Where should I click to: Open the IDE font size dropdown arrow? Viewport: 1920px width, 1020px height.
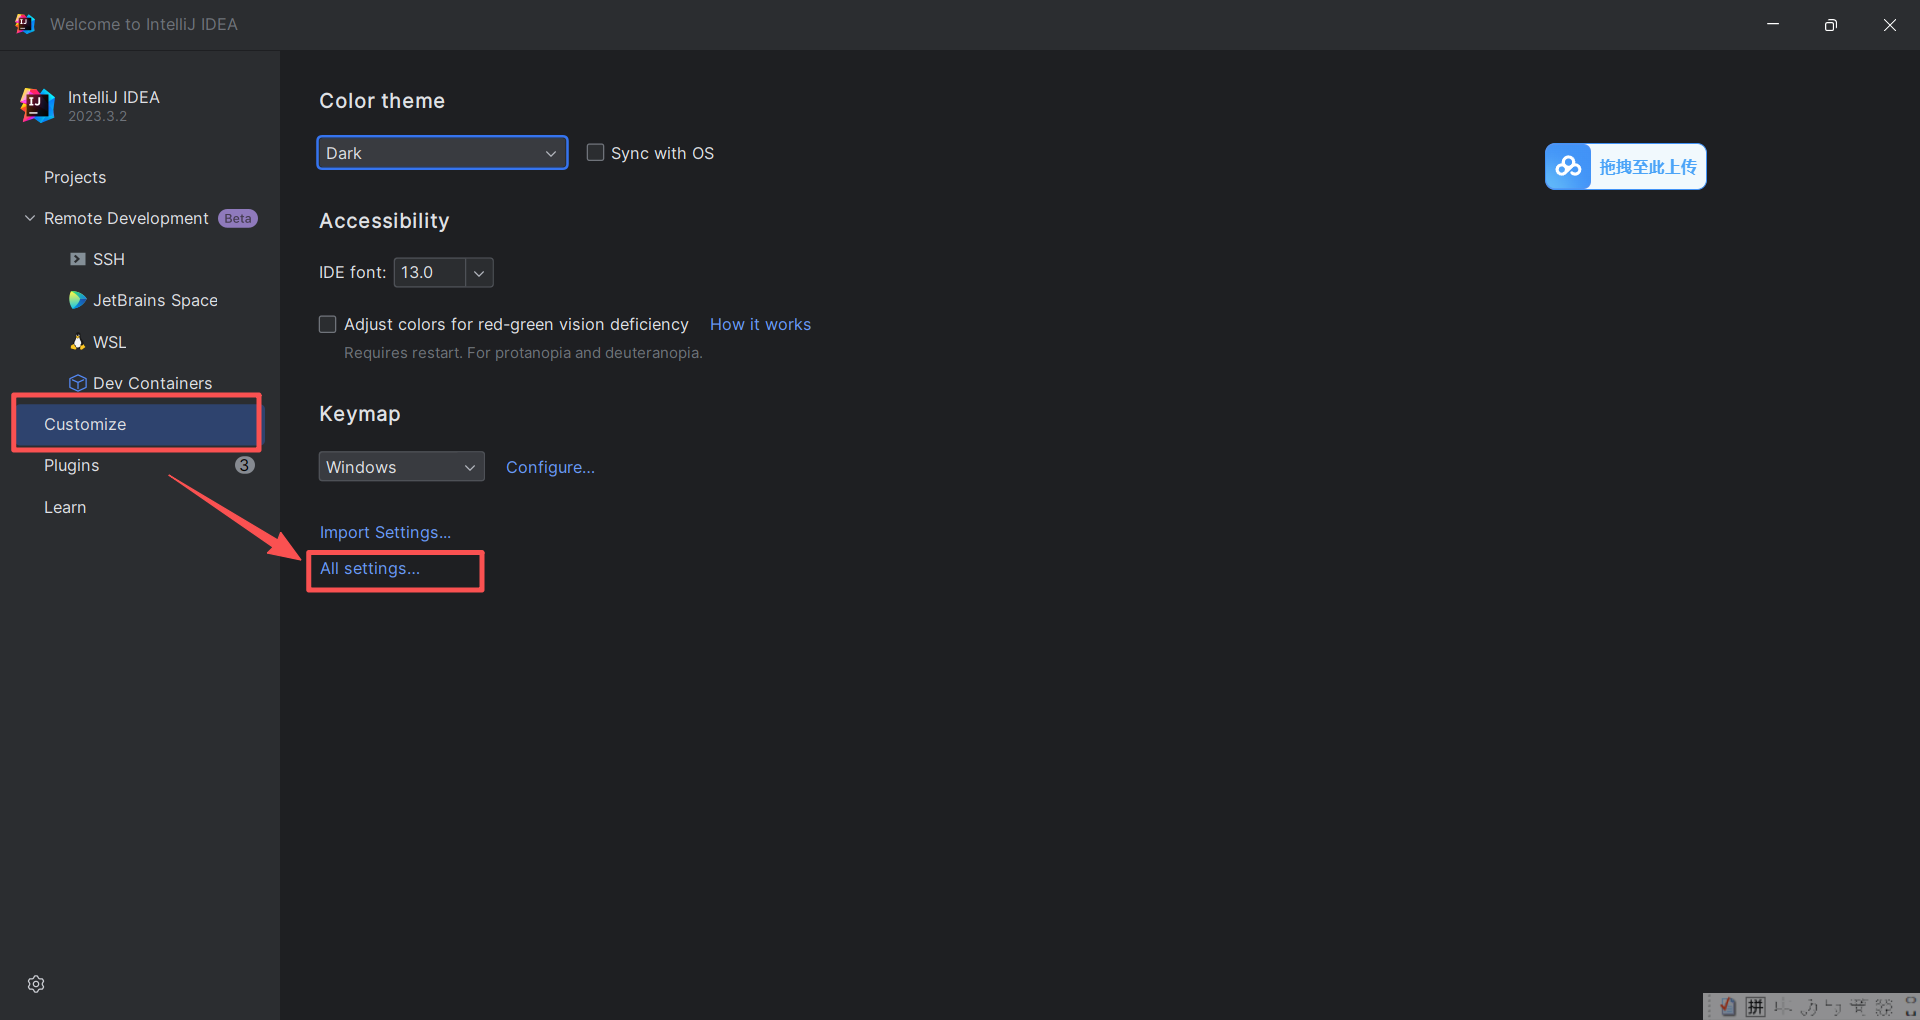point(479,273)
